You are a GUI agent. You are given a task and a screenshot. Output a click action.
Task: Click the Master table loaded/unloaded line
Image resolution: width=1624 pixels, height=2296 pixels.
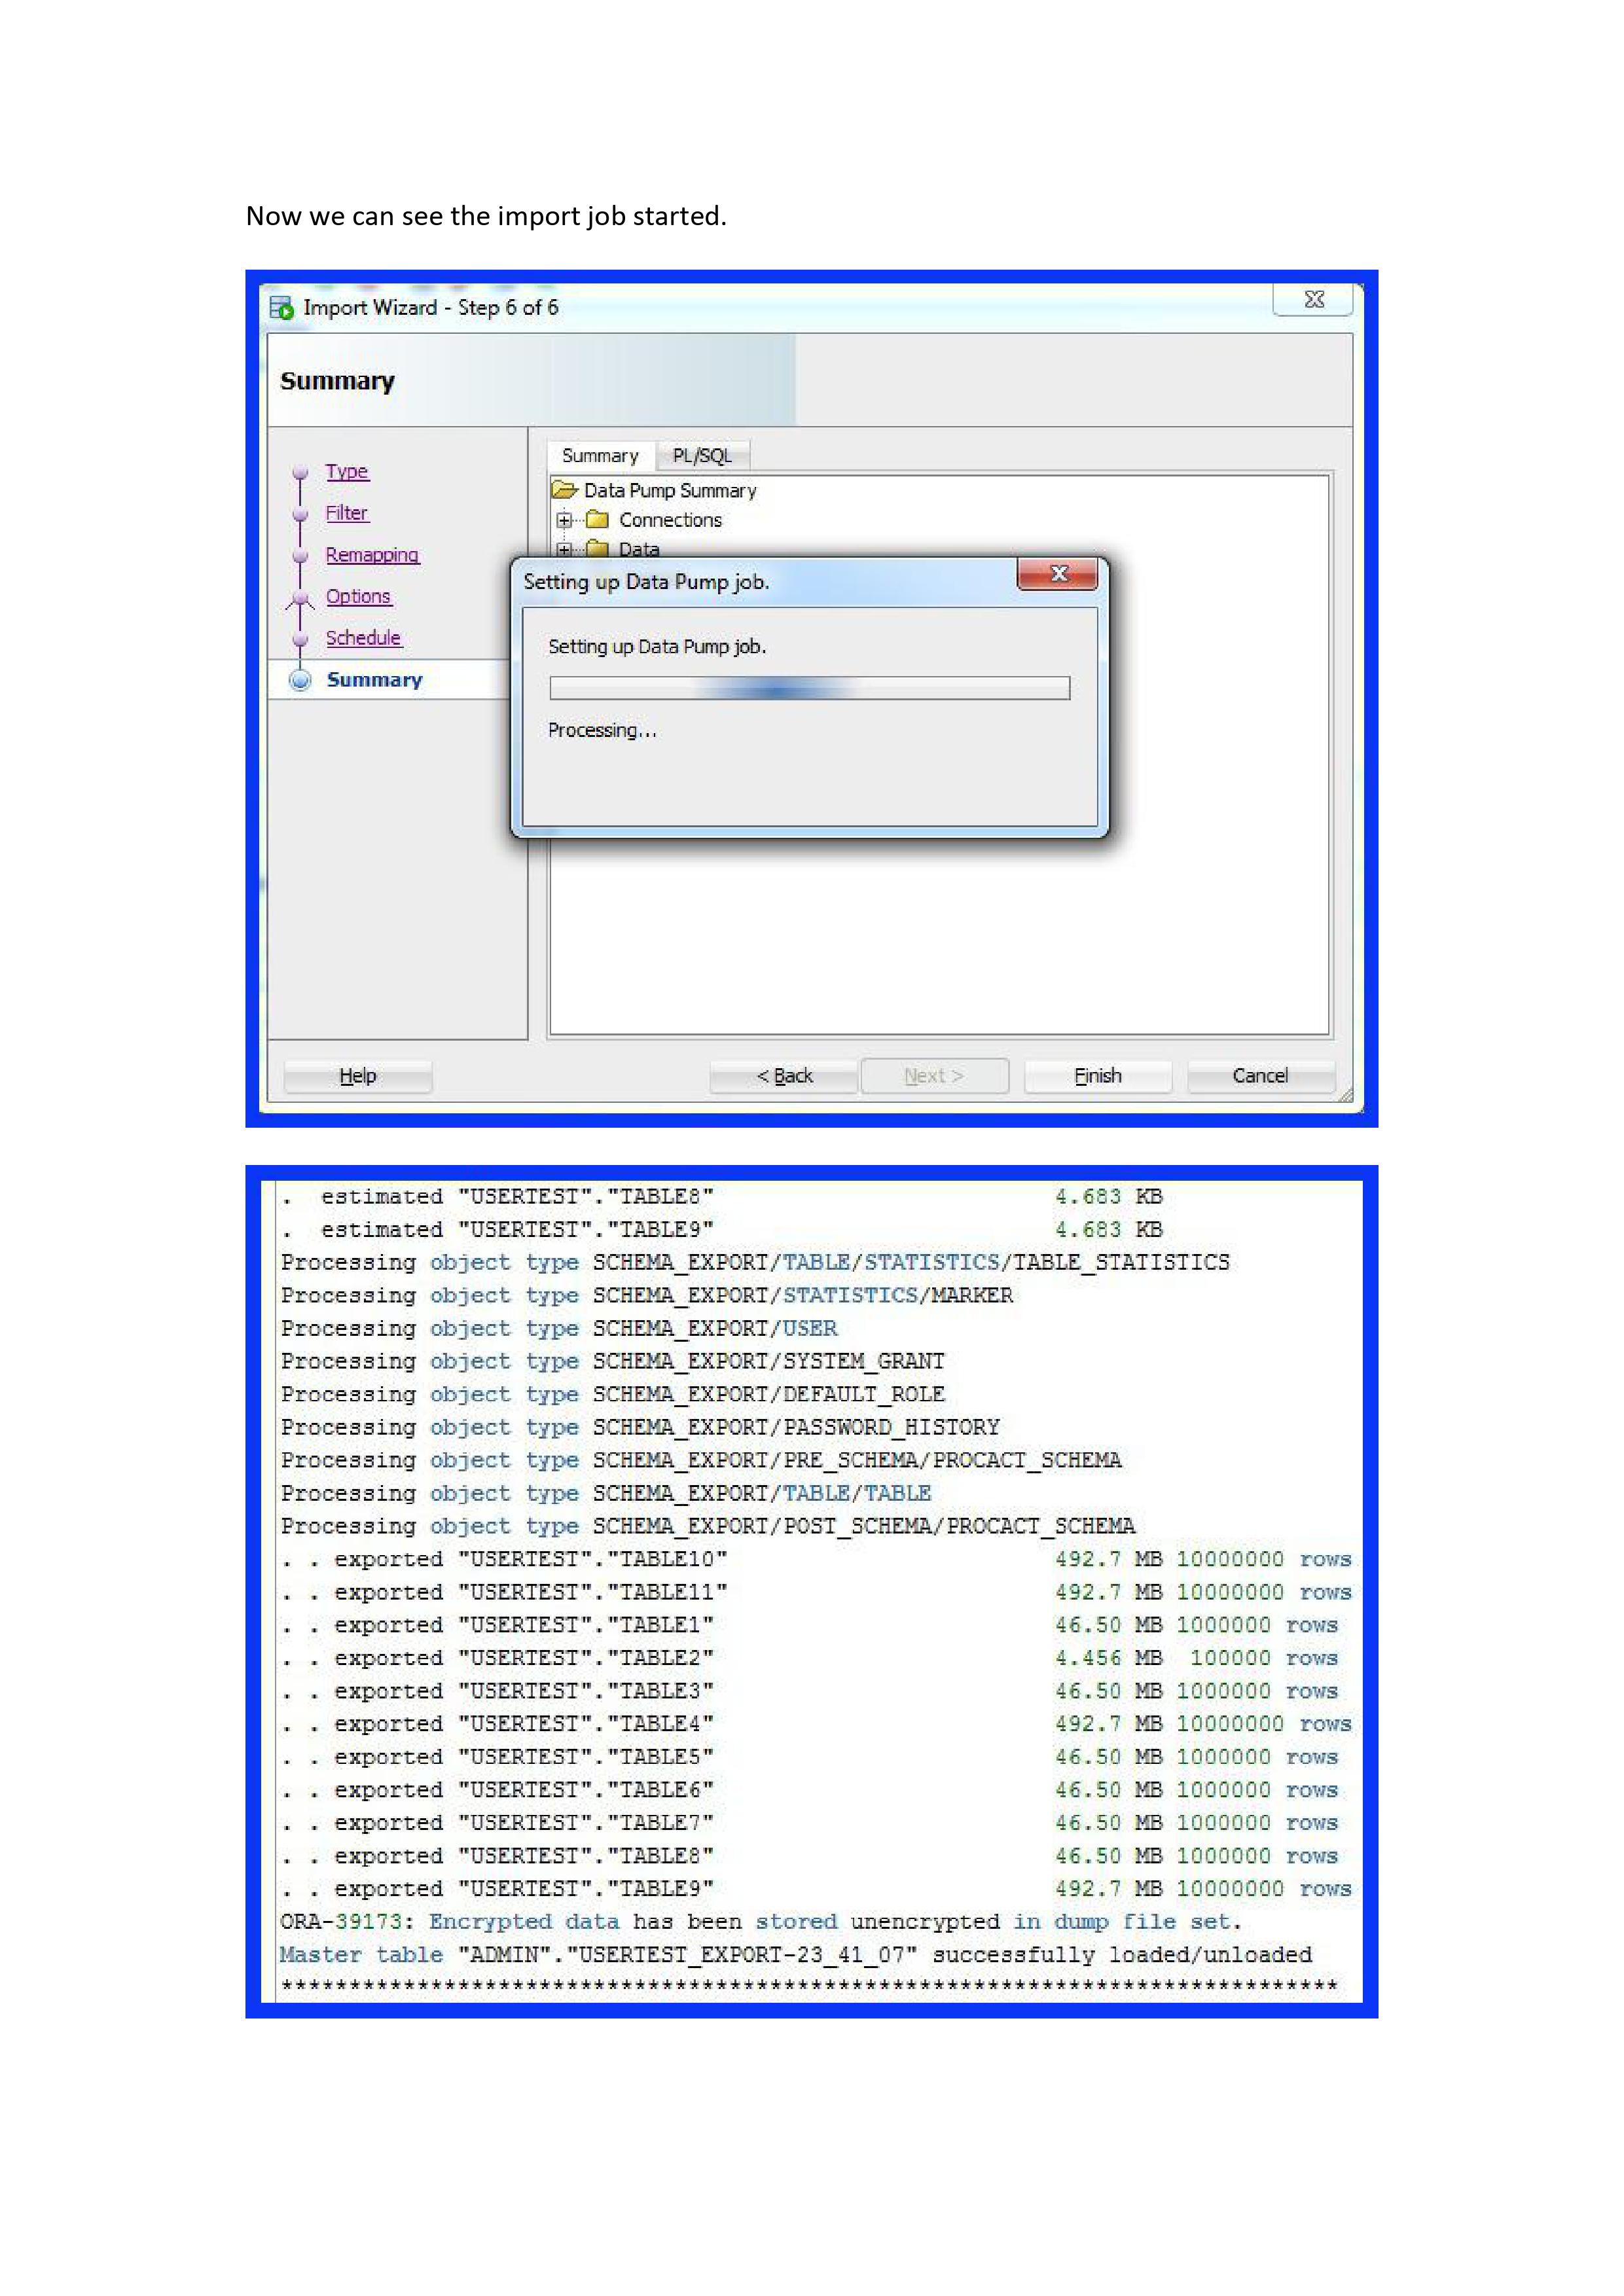point(796,1955)
